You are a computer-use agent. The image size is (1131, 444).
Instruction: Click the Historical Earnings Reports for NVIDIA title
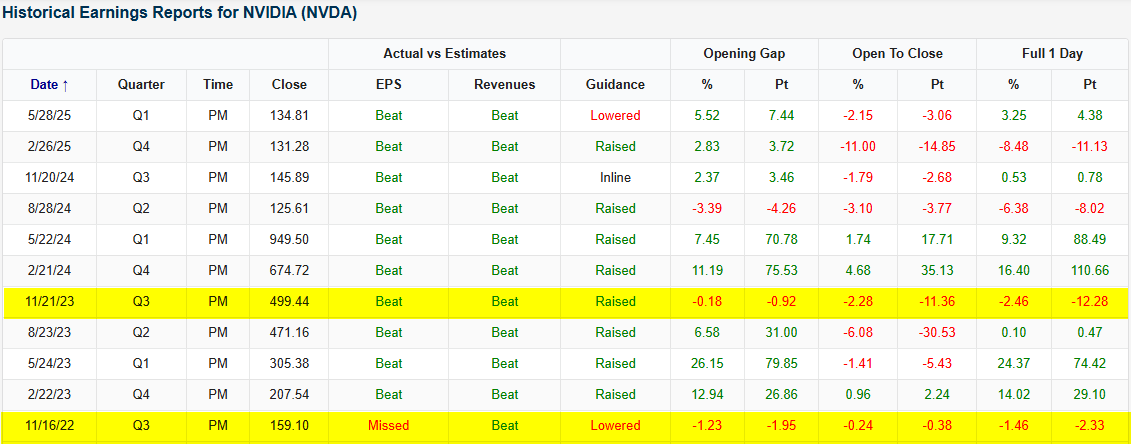pos(180,13)
